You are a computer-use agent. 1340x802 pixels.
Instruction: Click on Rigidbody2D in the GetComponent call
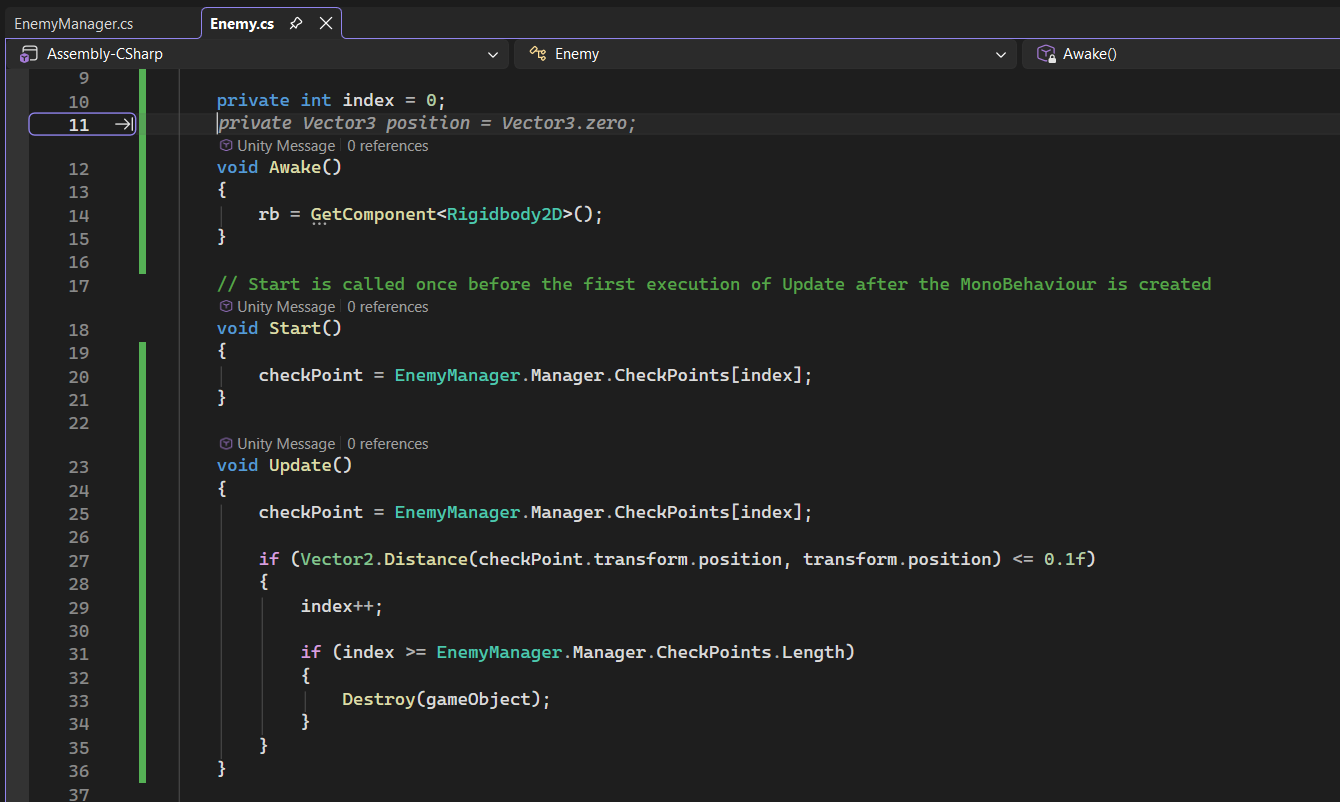(504, 214)
